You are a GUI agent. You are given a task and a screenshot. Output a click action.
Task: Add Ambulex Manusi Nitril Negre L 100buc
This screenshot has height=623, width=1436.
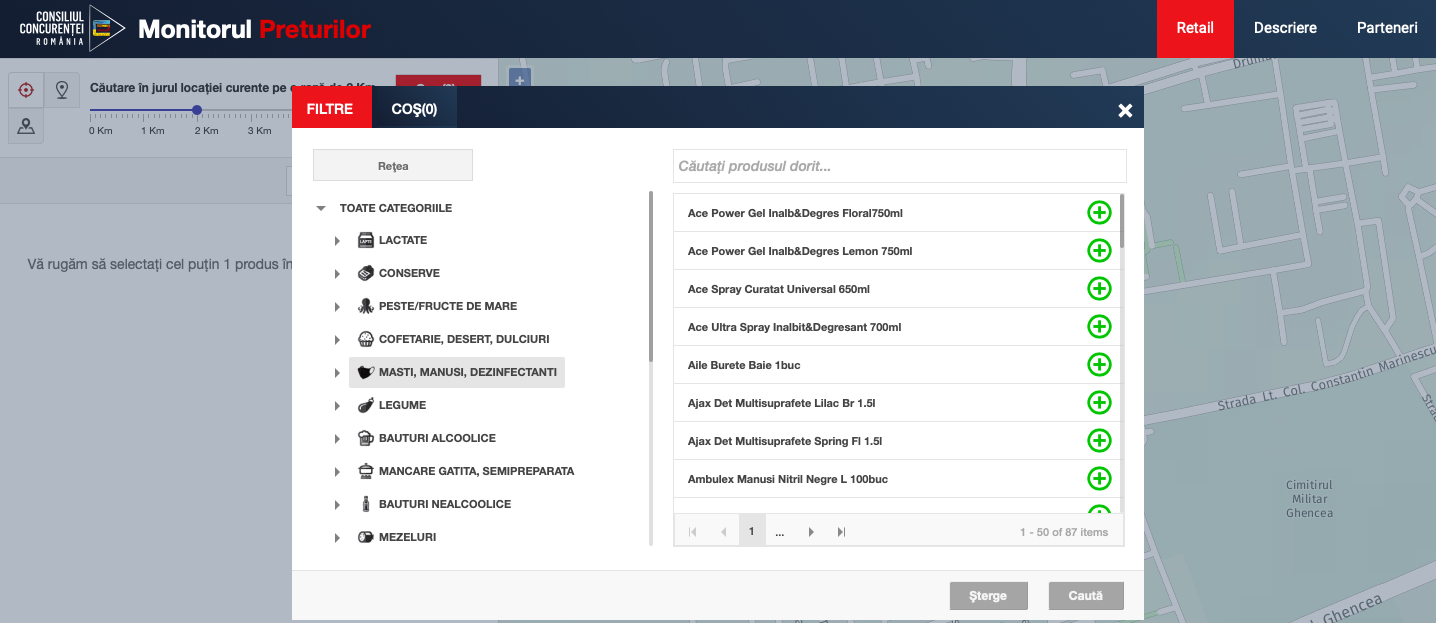[x=1099, y=479]
